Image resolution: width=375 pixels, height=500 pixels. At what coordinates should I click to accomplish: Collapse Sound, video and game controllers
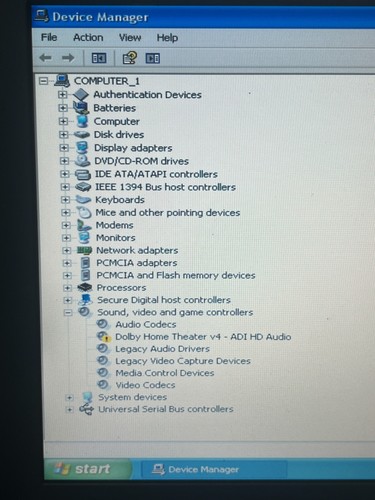tap(68, 312)
